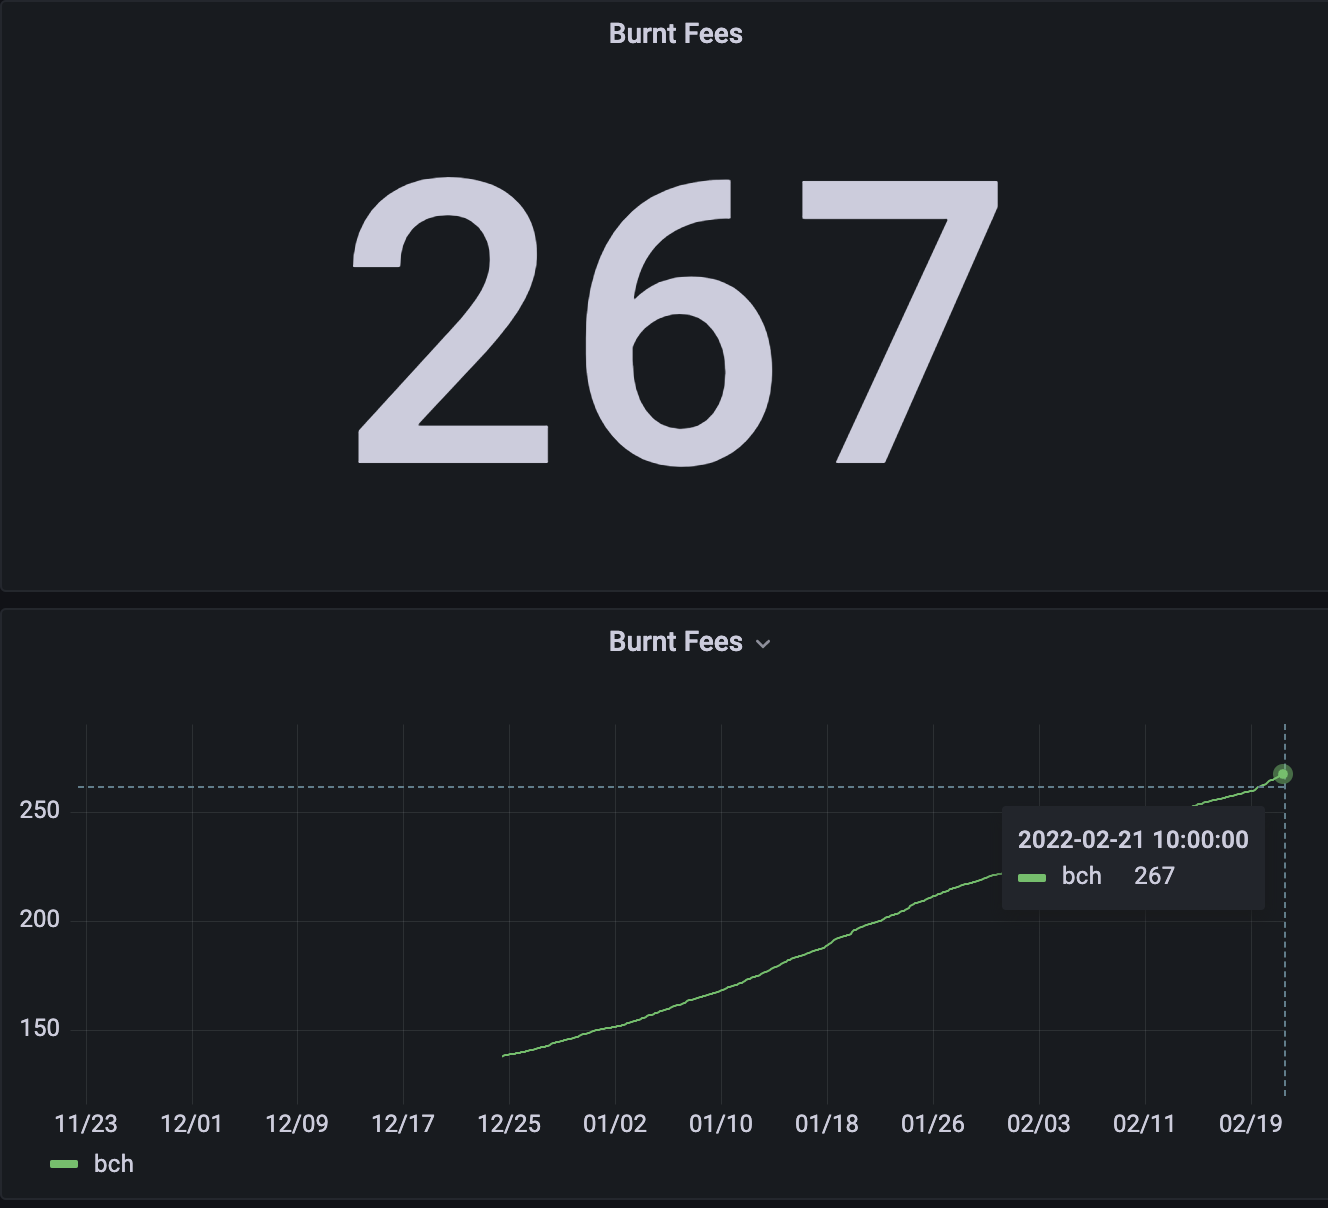Click the bch label inside the tooltip
Viewport: 1328px width, 1208px height.
1082,877
